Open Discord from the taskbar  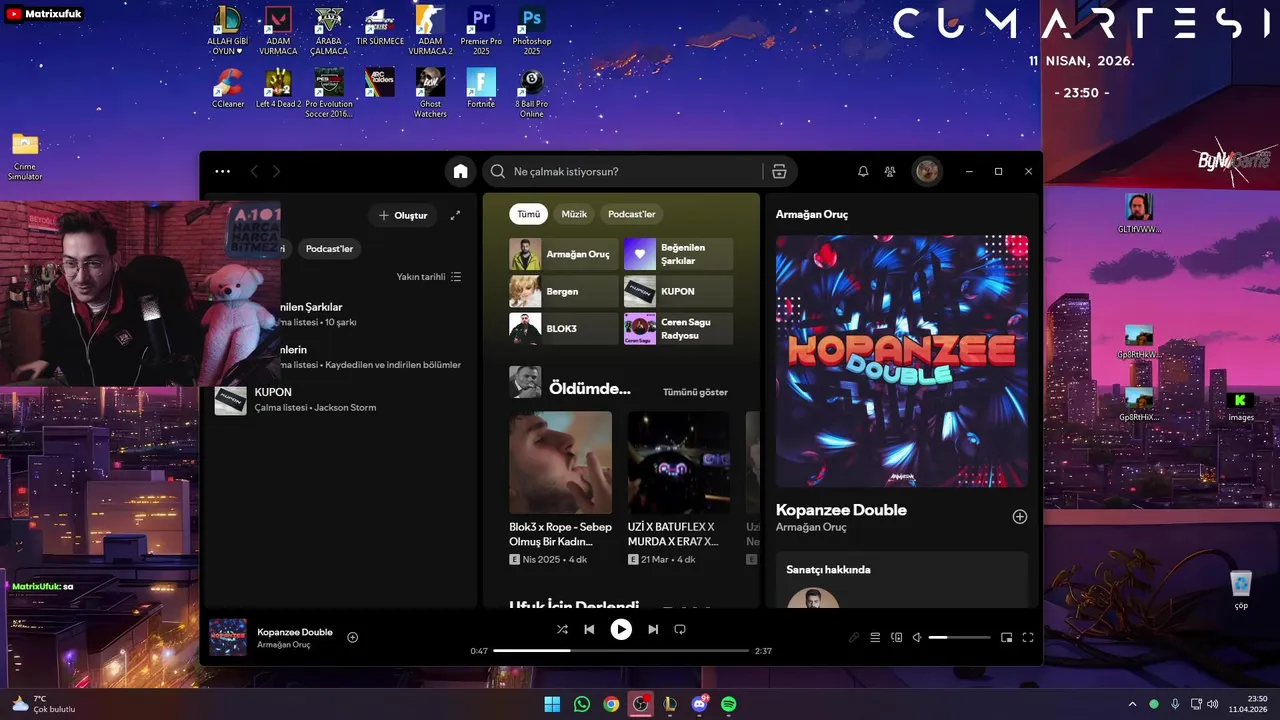700,704
